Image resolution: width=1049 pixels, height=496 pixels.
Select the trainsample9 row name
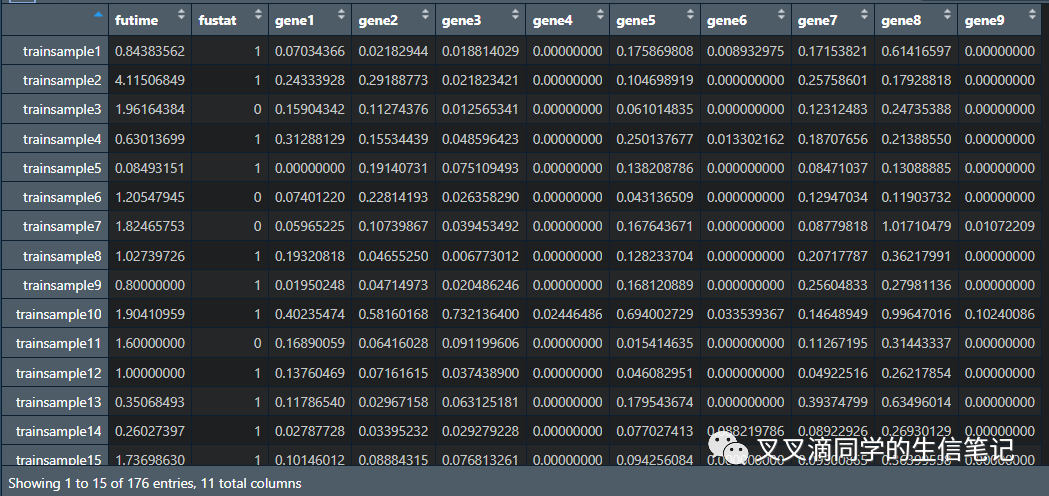click(x=62, y=285)
